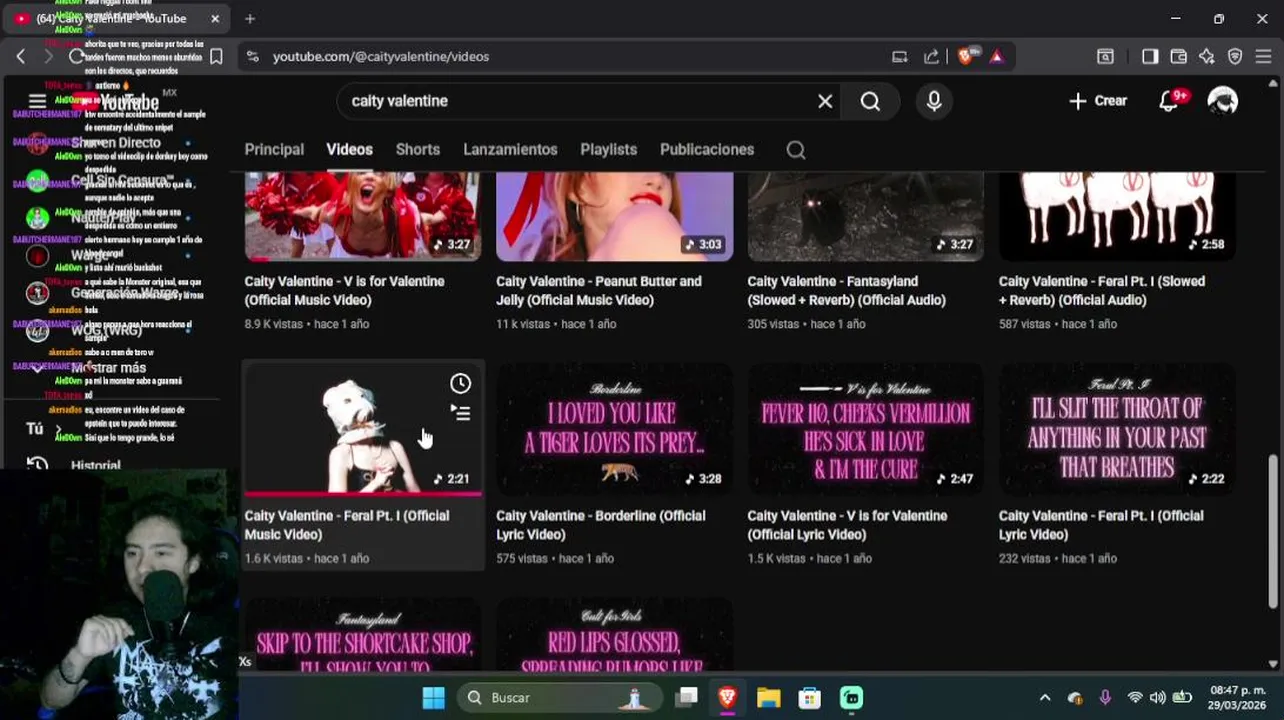Search within channel using tab-bar magnifier
This screenshot has width=1284, height=720.
click(796, 150)
